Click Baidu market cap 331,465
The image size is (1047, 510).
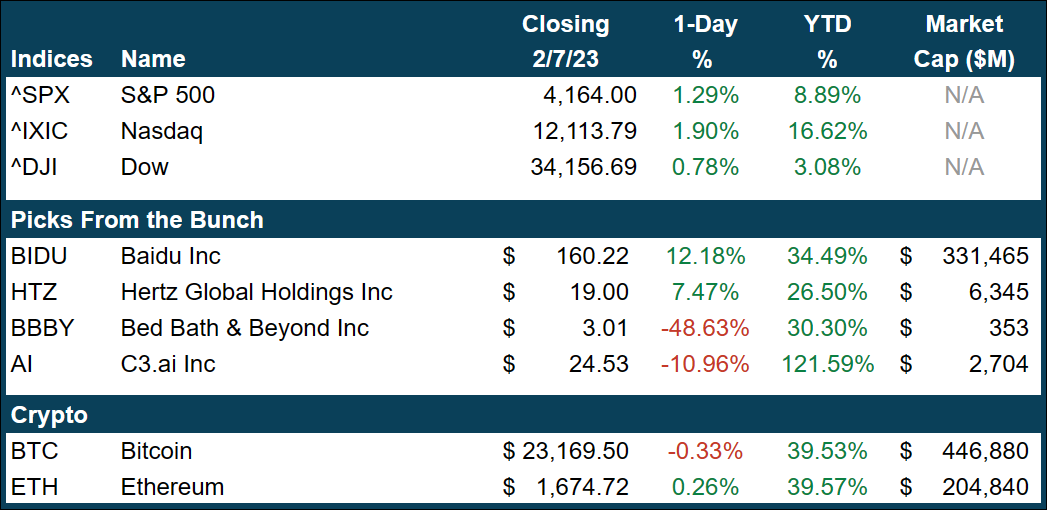(x=985, y=256)
